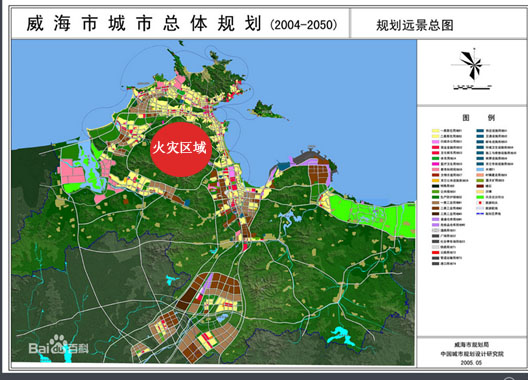This screenshot has width=528, height=380.
Task: Select the large pink zone on the west coast
Action: [72, 171]
